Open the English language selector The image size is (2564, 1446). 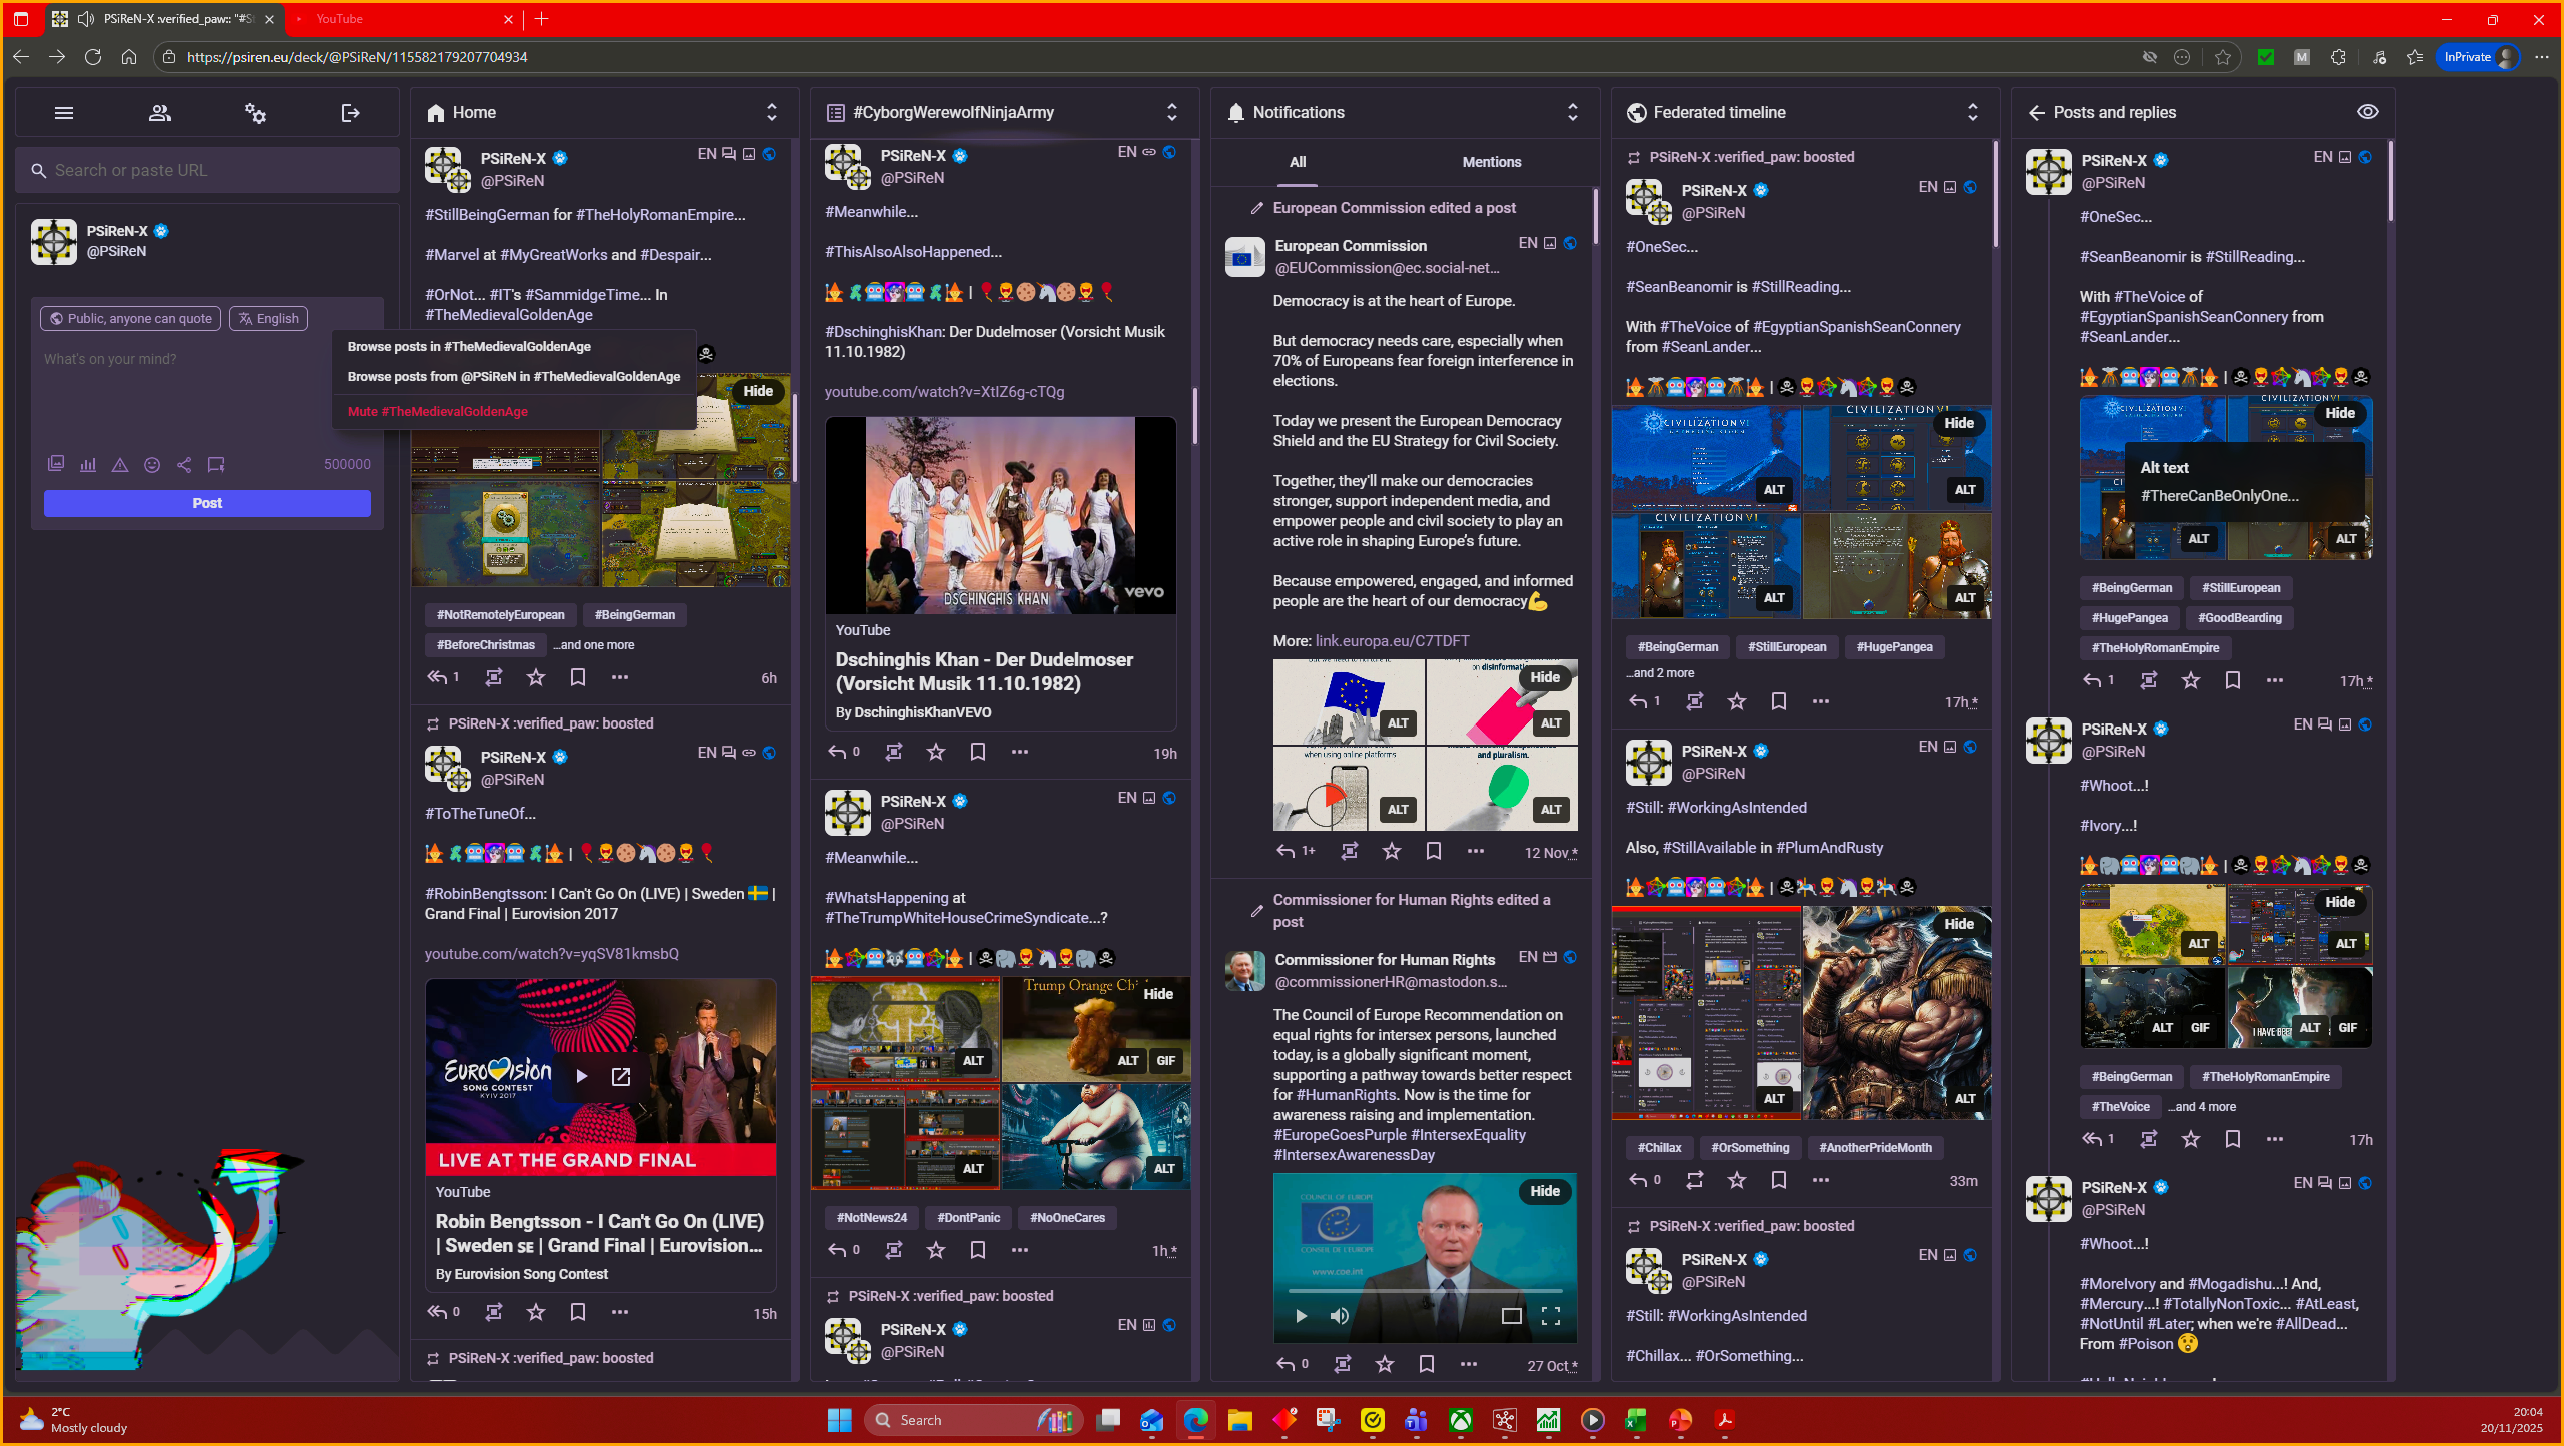pos(268,319)
